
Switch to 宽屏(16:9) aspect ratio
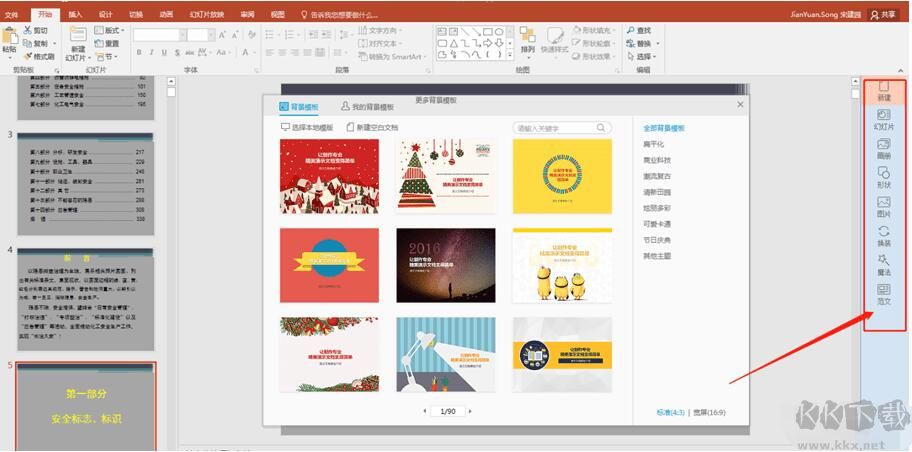click(711, 411)
